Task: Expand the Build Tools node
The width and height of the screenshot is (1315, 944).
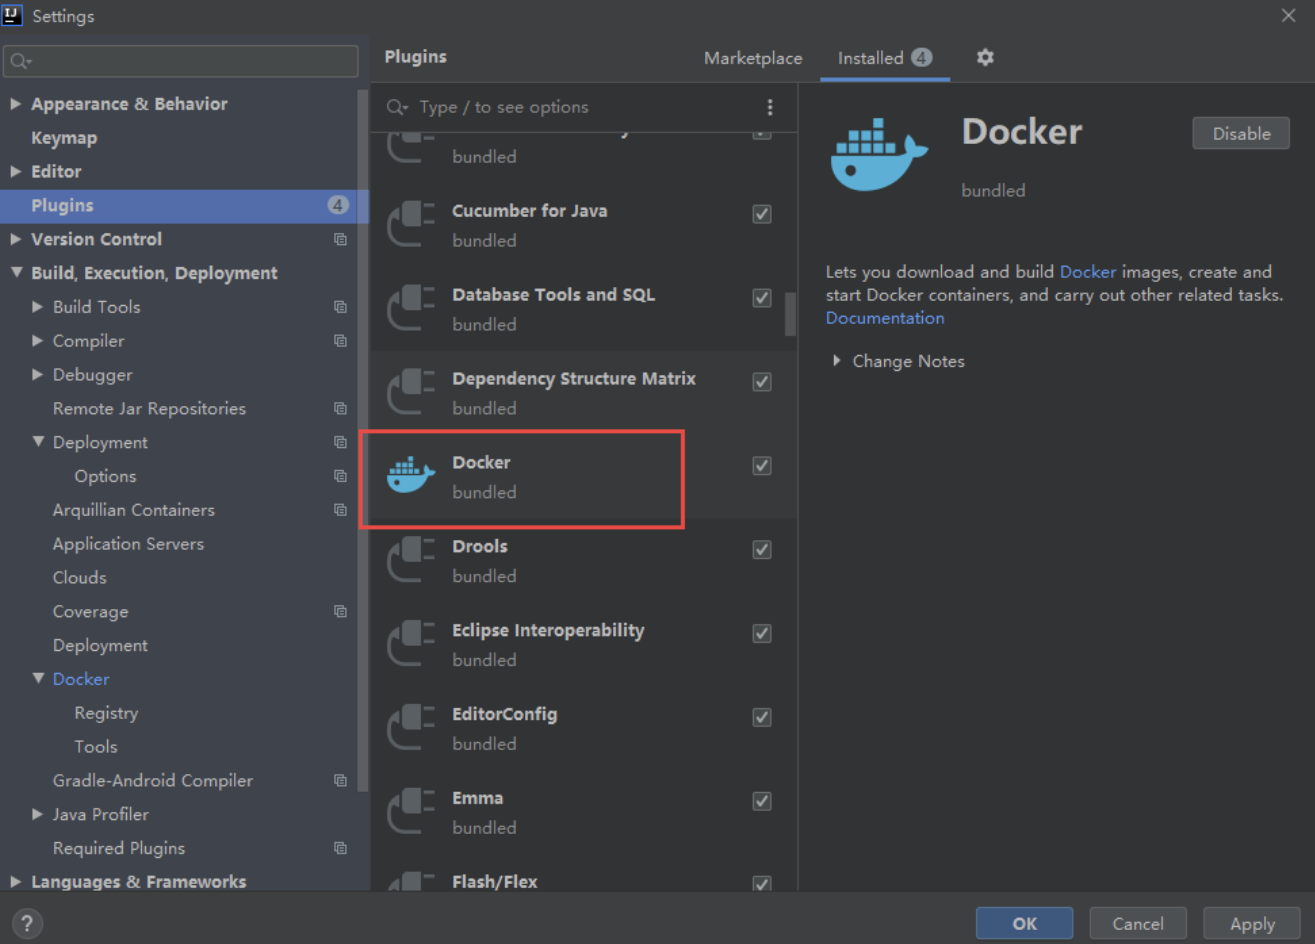Action: tap(37, 306)
